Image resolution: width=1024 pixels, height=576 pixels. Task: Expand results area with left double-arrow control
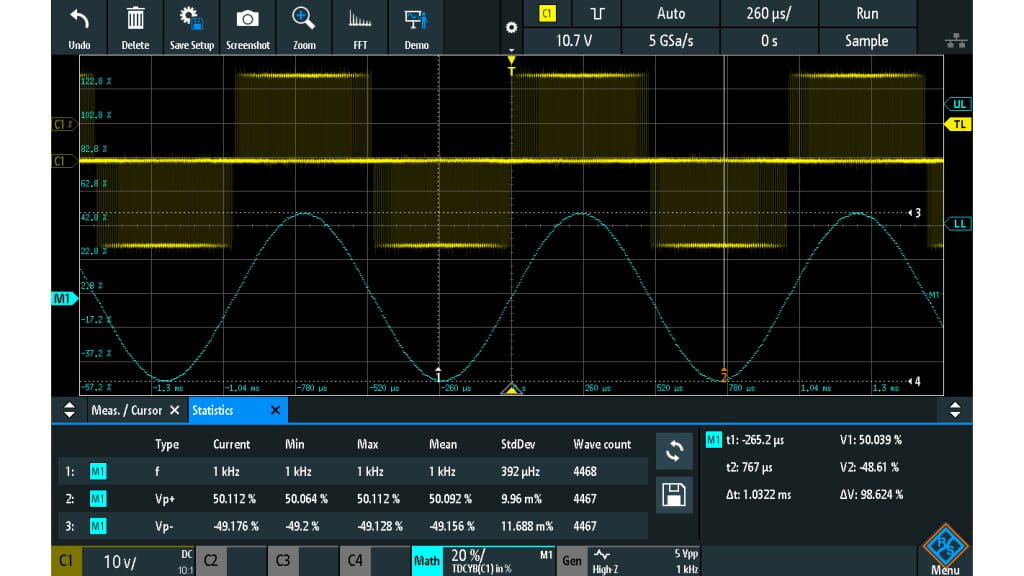coord(68,410)
